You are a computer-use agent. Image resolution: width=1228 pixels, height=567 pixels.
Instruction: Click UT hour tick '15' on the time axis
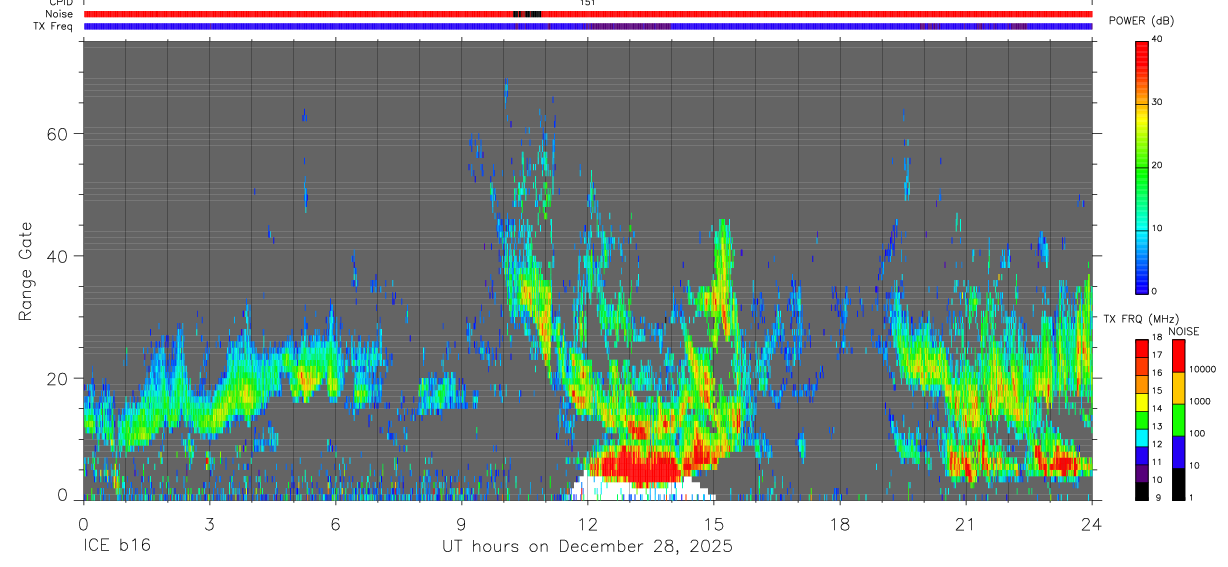[x=714, y=524]
